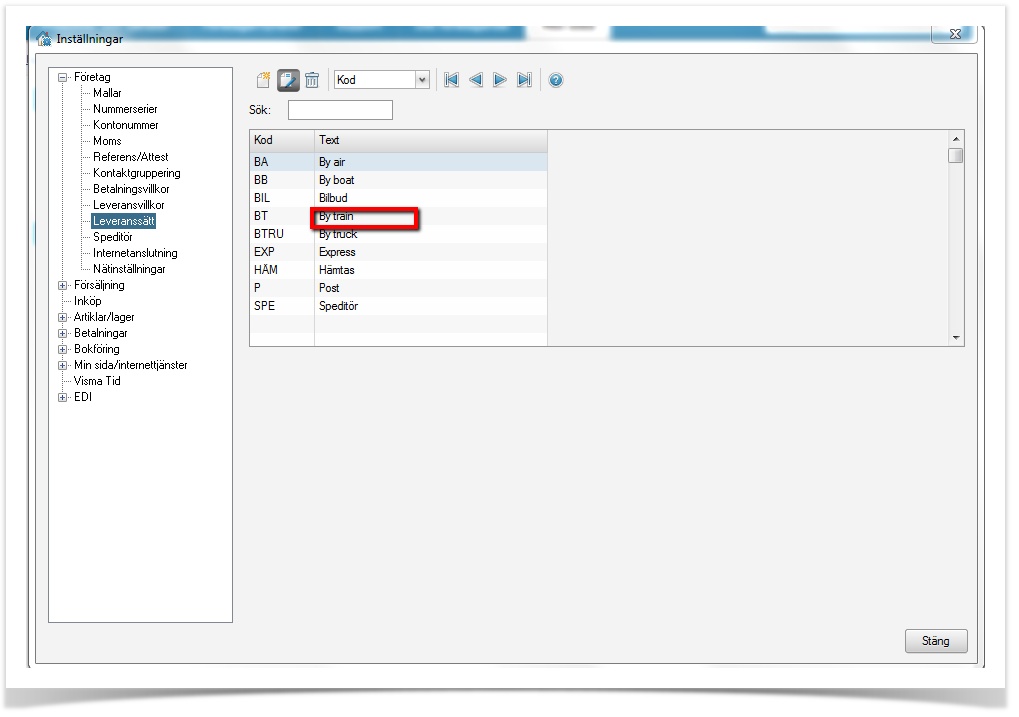Collapse the Företag tree node
This screenshot has height=717, width=1019.
(x=62, y=77)
